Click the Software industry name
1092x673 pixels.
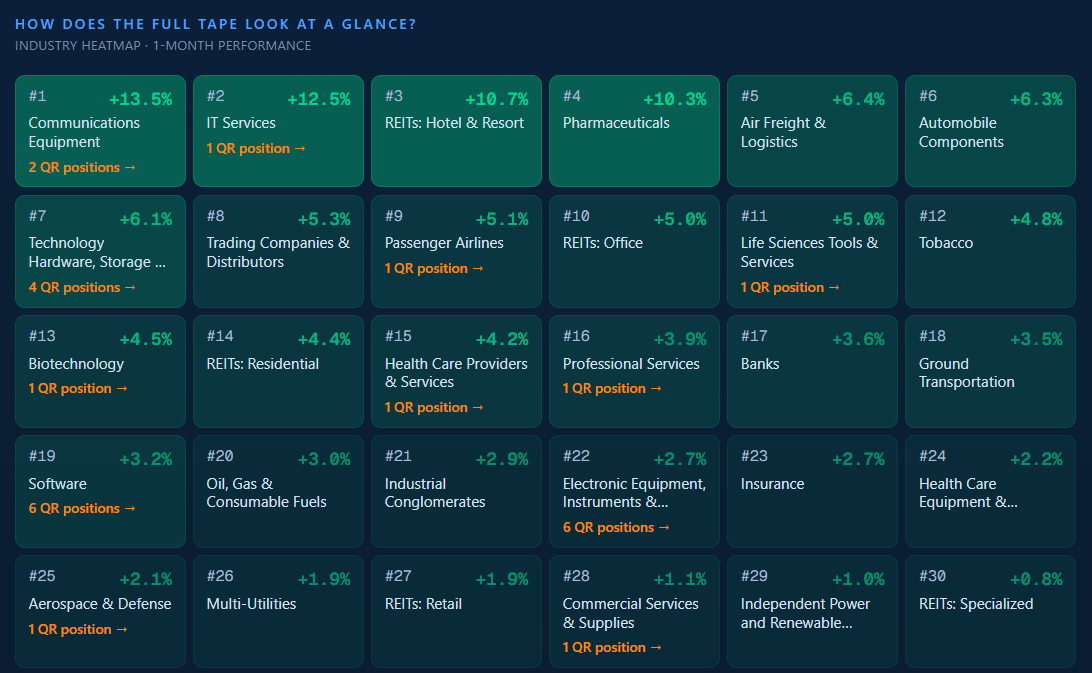tap(58, 484)
